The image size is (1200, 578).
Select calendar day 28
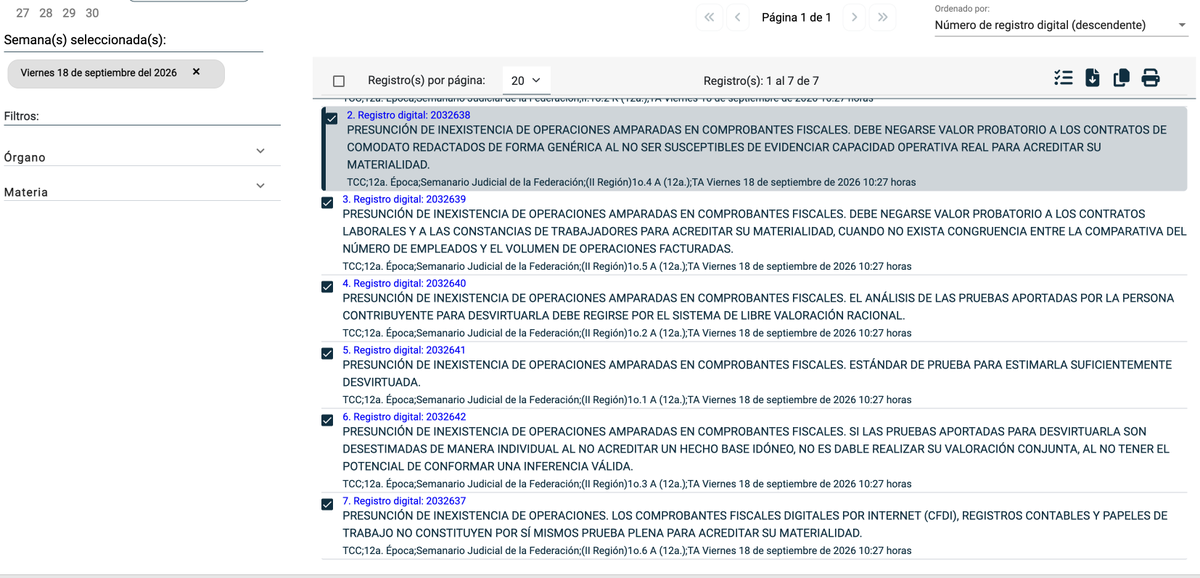point(46,13)
